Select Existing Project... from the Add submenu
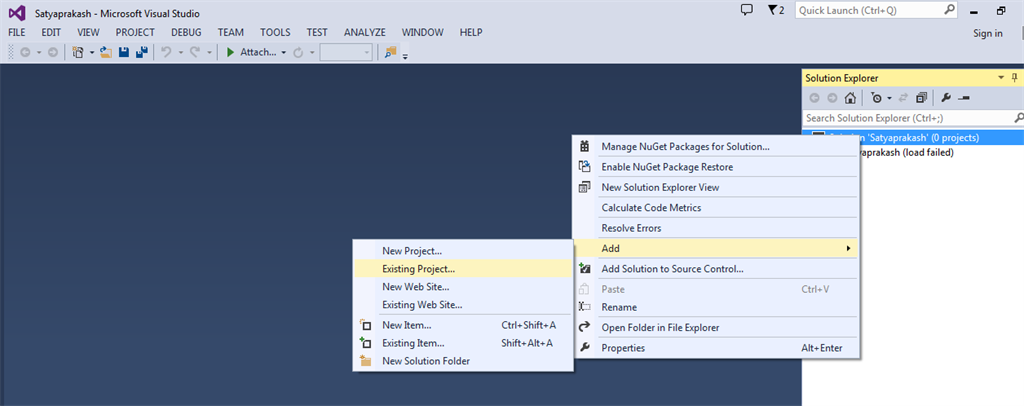 [x=418, y=269]
